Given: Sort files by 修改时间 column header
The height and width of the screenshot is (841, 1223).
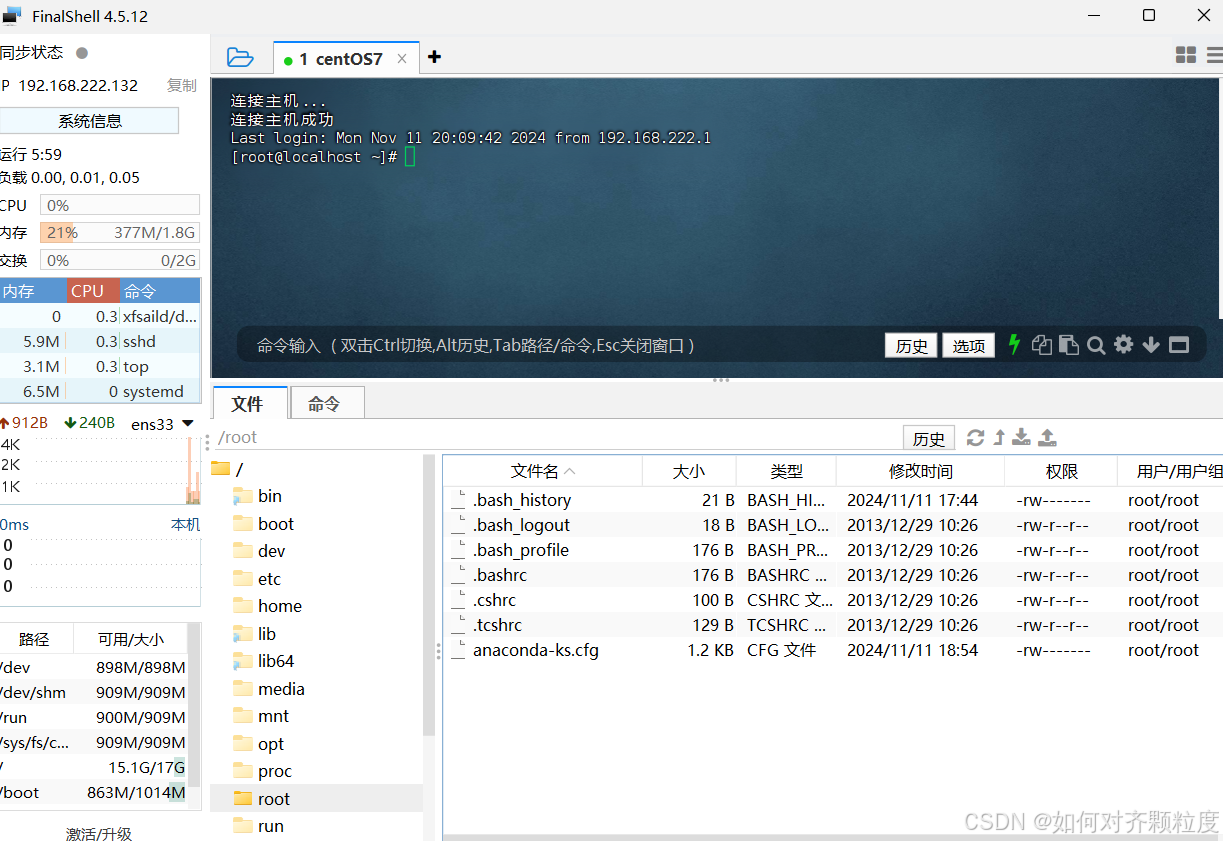Looking at the screenshot, I should tap(920, 471).
